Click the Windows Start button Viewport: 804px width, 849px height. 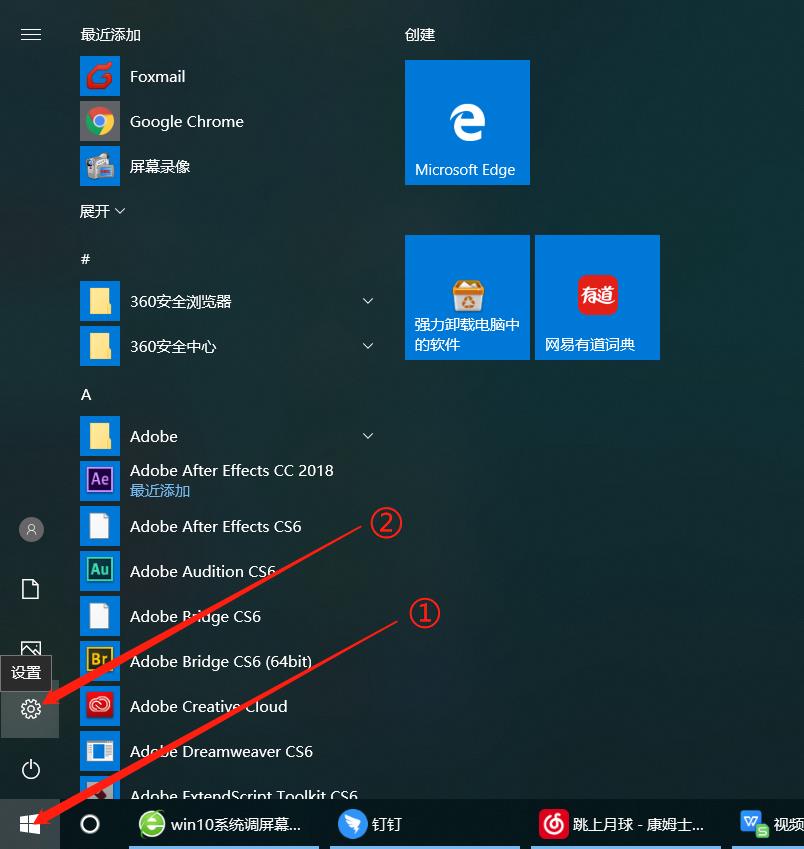[x=29, y=823]
